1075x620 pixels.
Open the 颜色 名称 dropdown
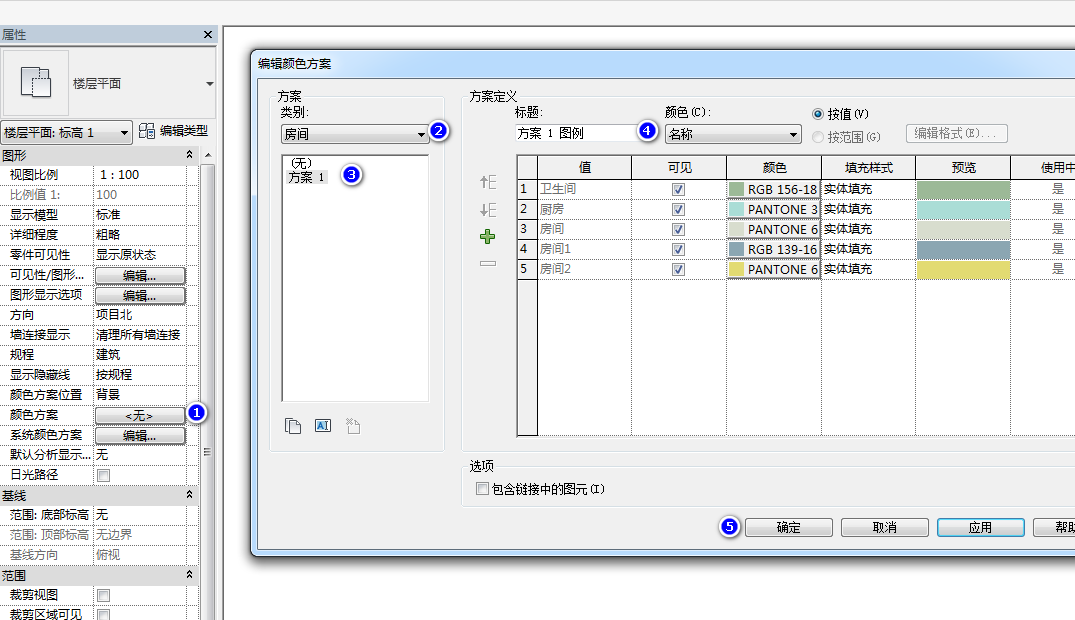pos(733,134)
